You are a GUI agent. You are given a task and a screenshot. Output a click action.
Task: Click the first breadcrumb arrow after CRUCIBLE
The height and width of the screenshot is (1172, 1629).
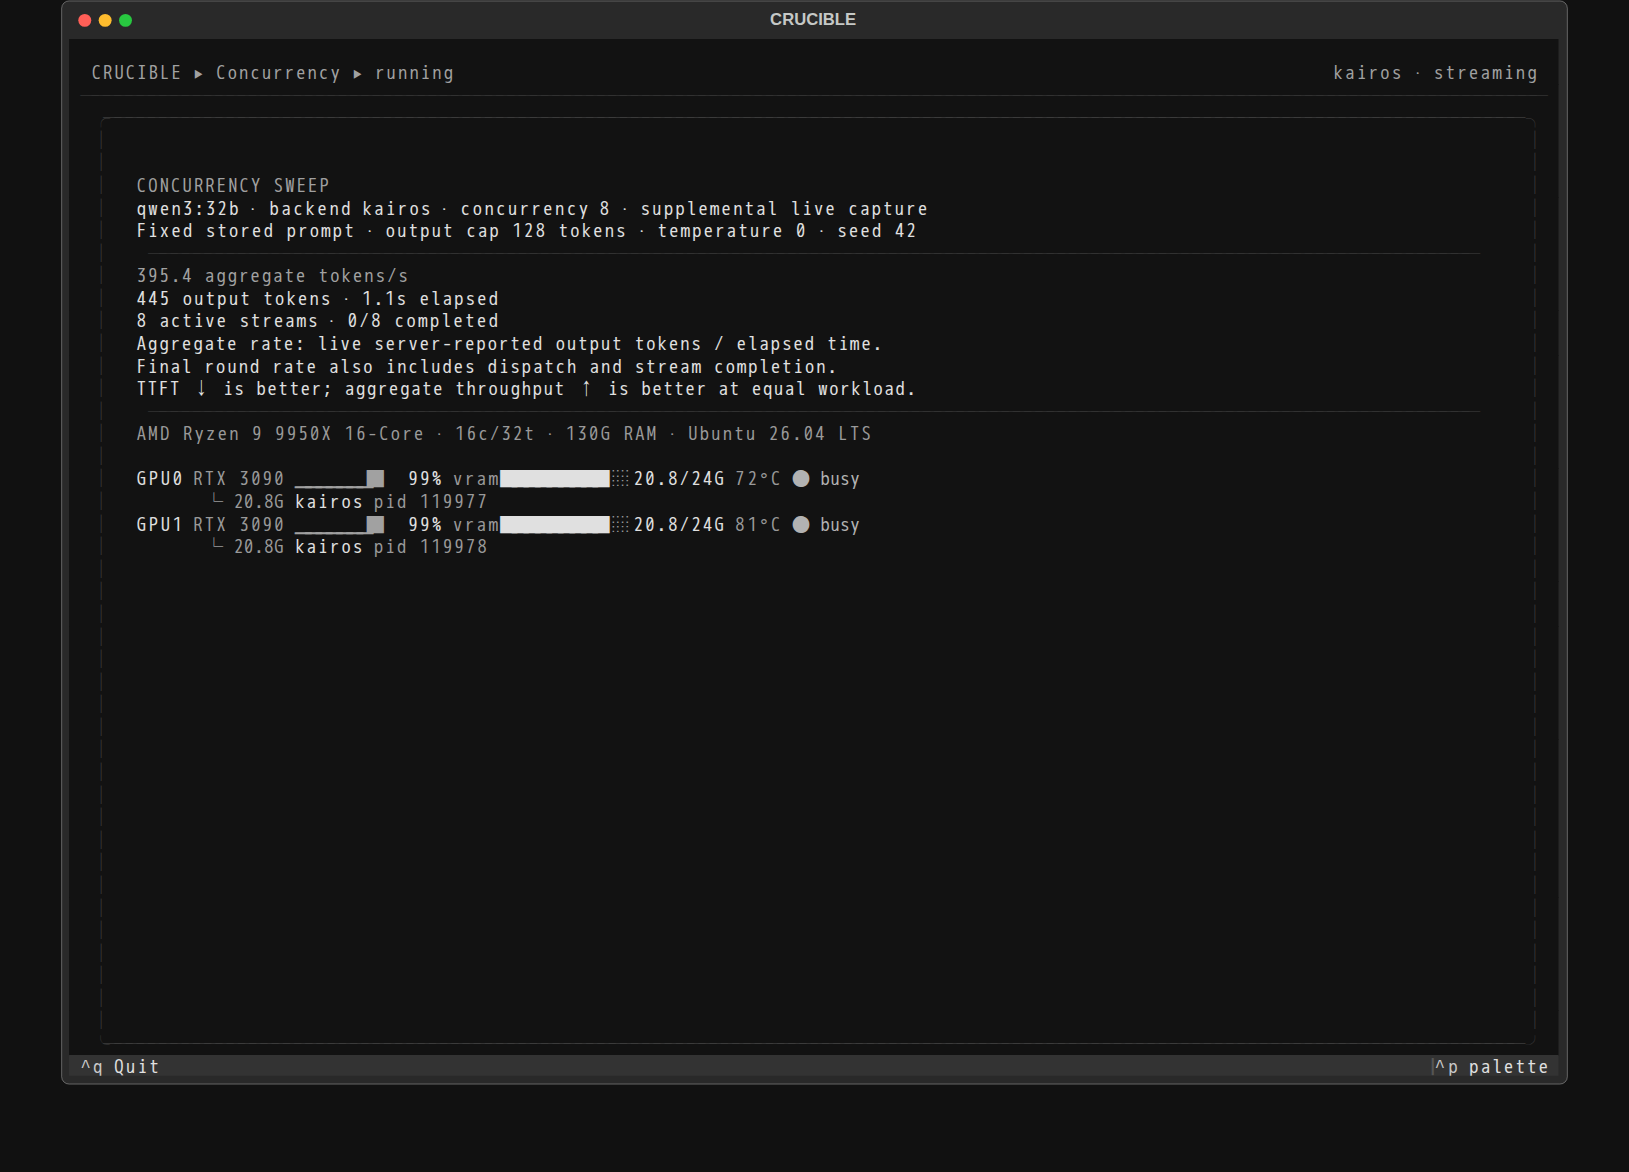(x=199, y=73)
